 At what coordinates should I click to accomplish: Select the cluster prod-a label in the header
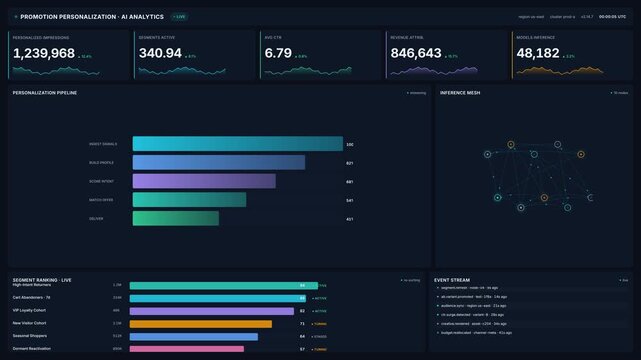point(562,17)
